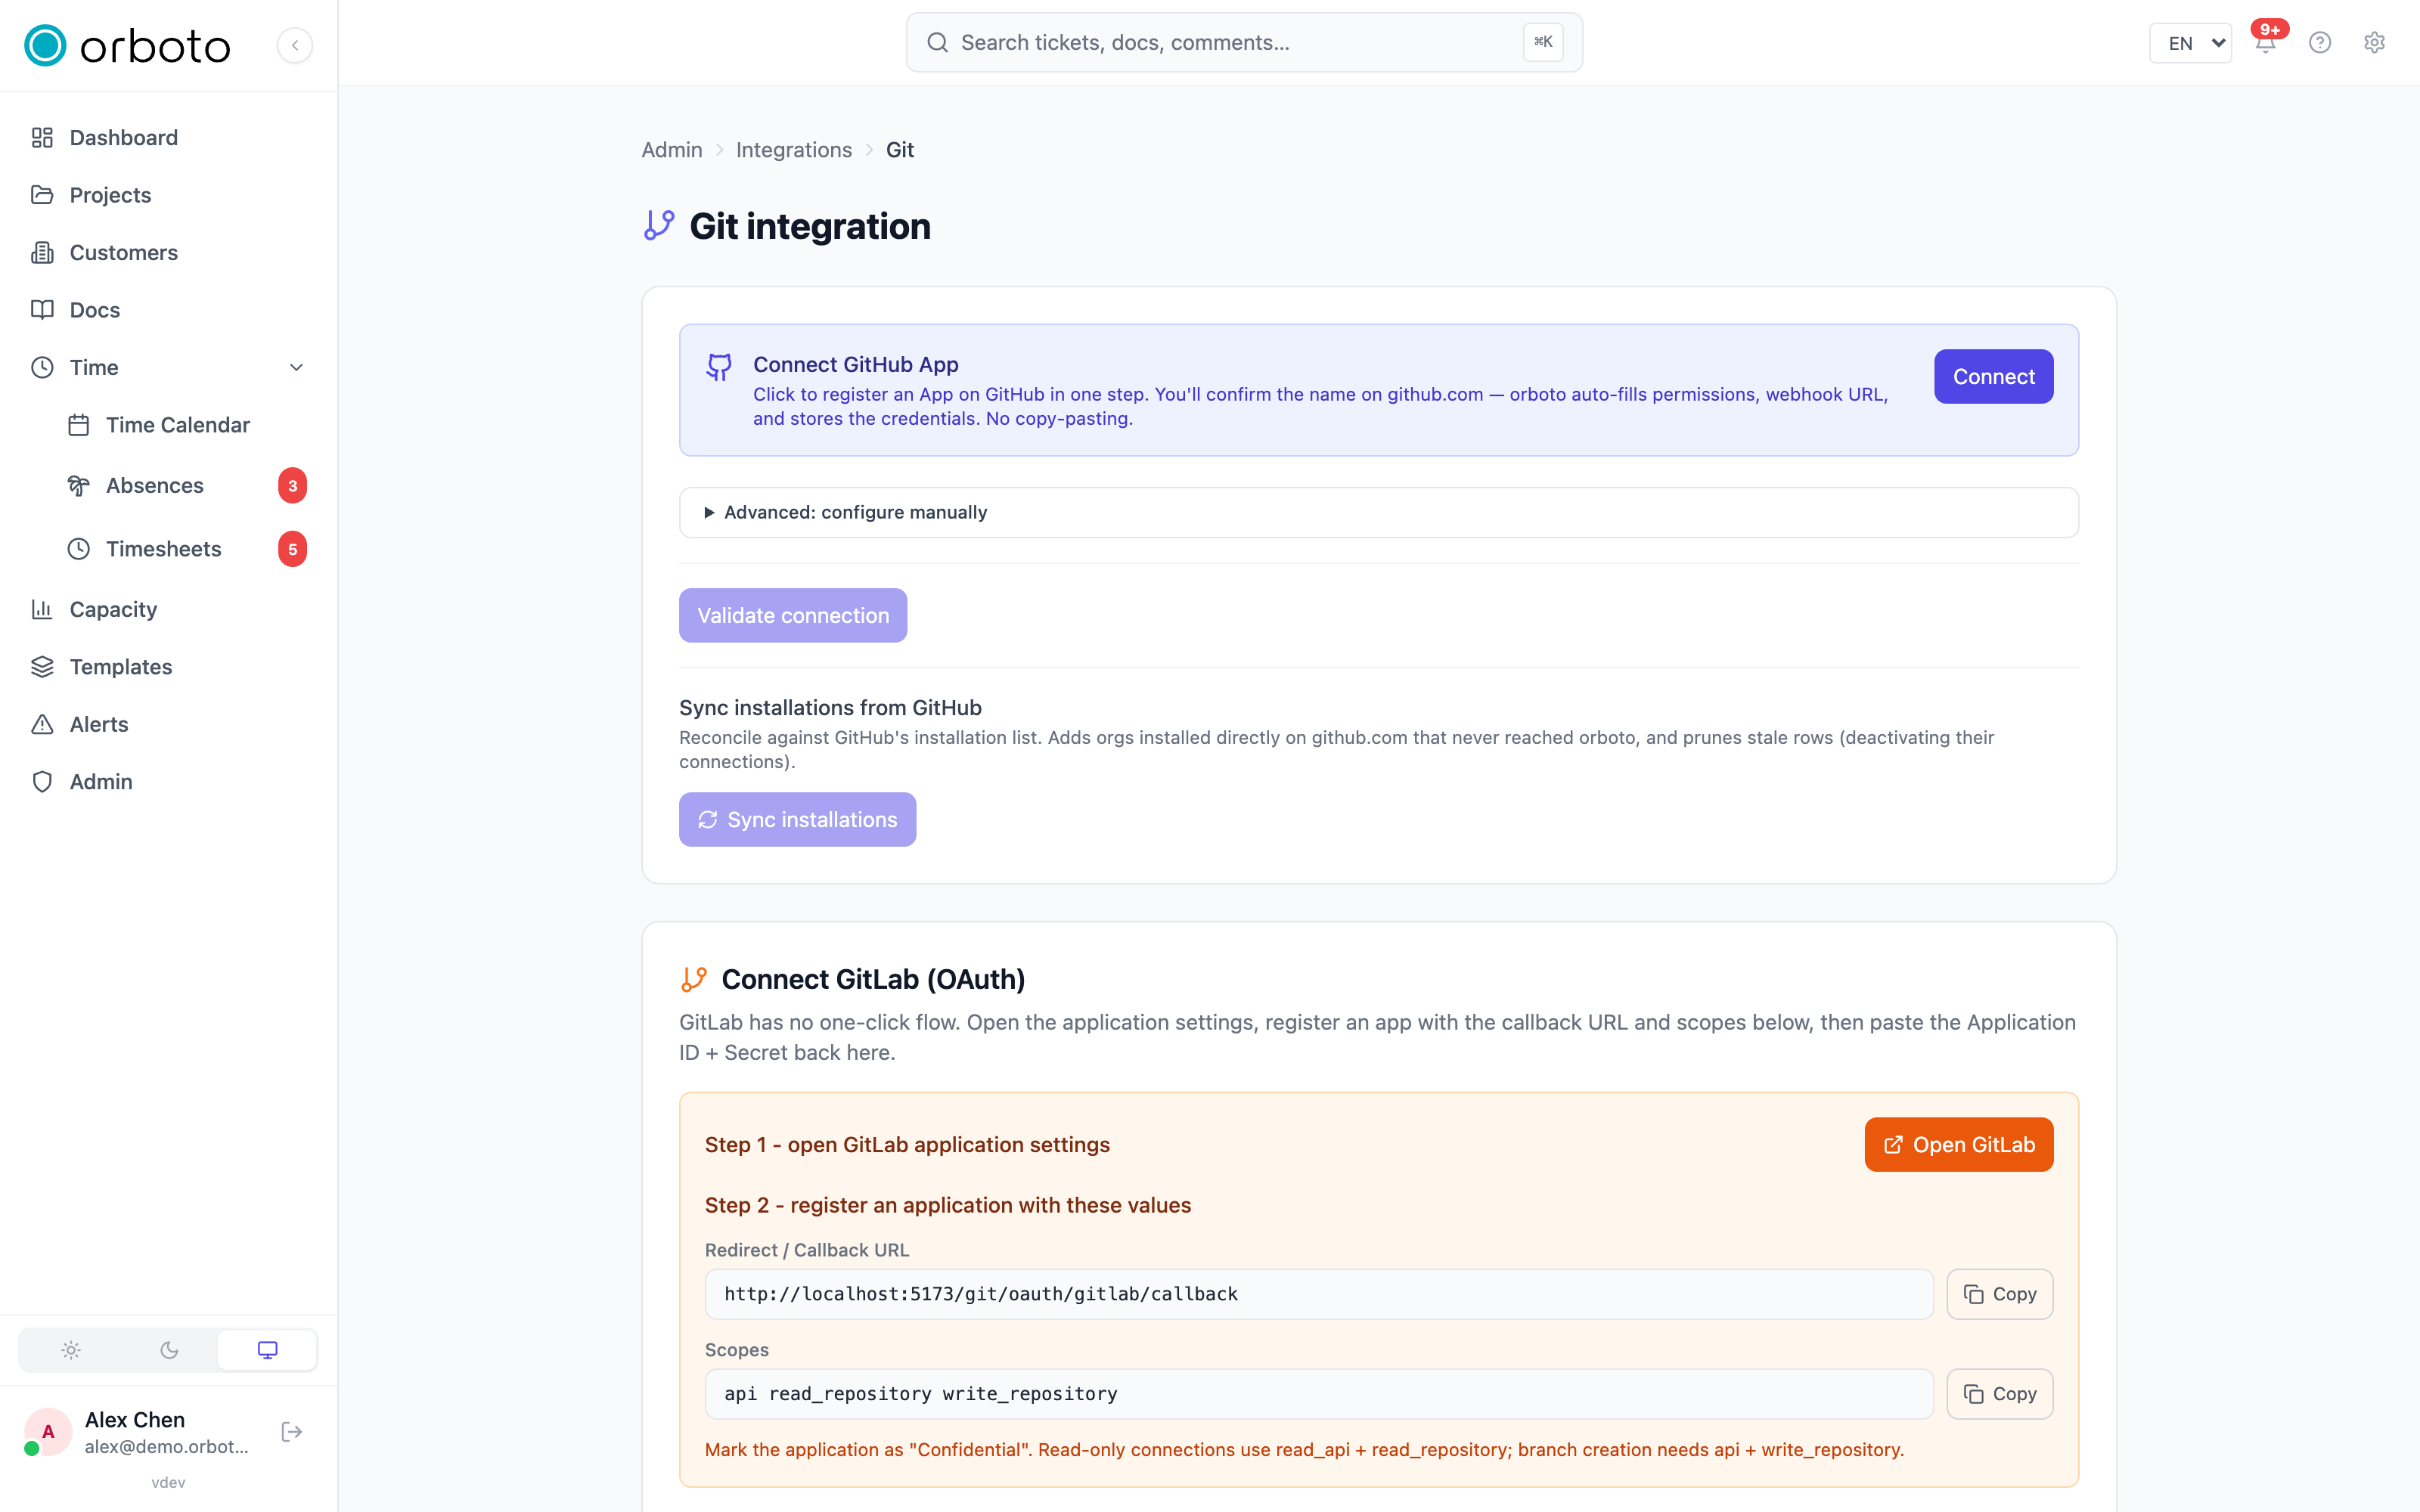Click the Time clock icon
2420x1512 pixels.
(42, 368)
